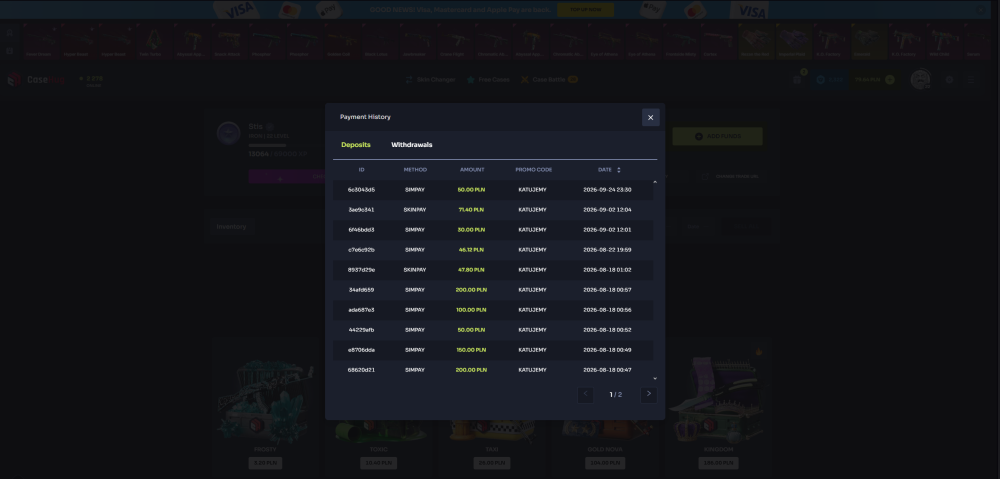The height and width of the screenshot is (479, 1000).
Task: Click the site logo in the header
Action: (36, 80)
